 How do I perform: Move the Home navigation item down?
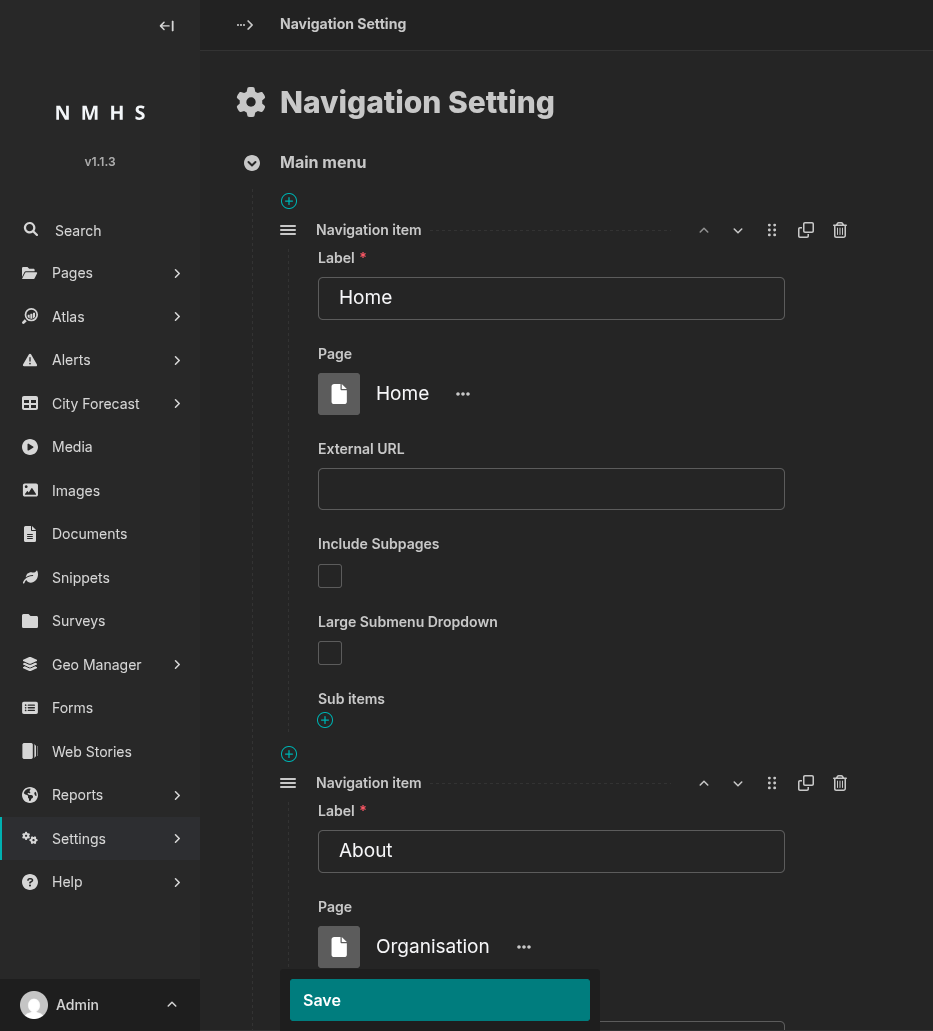pos(738,230)
